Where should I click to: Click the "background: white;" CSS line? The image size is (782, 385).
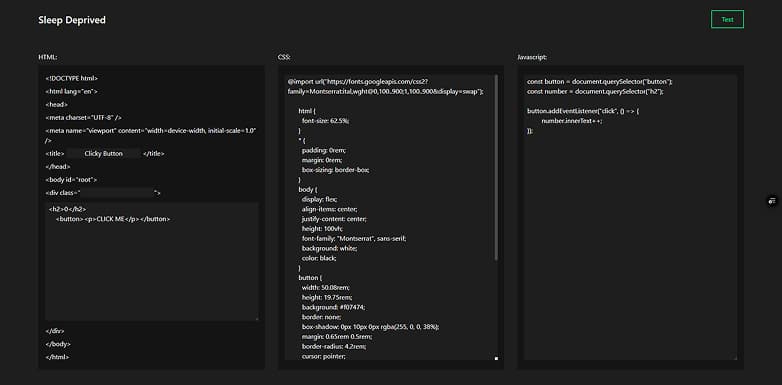coord(330,248)
